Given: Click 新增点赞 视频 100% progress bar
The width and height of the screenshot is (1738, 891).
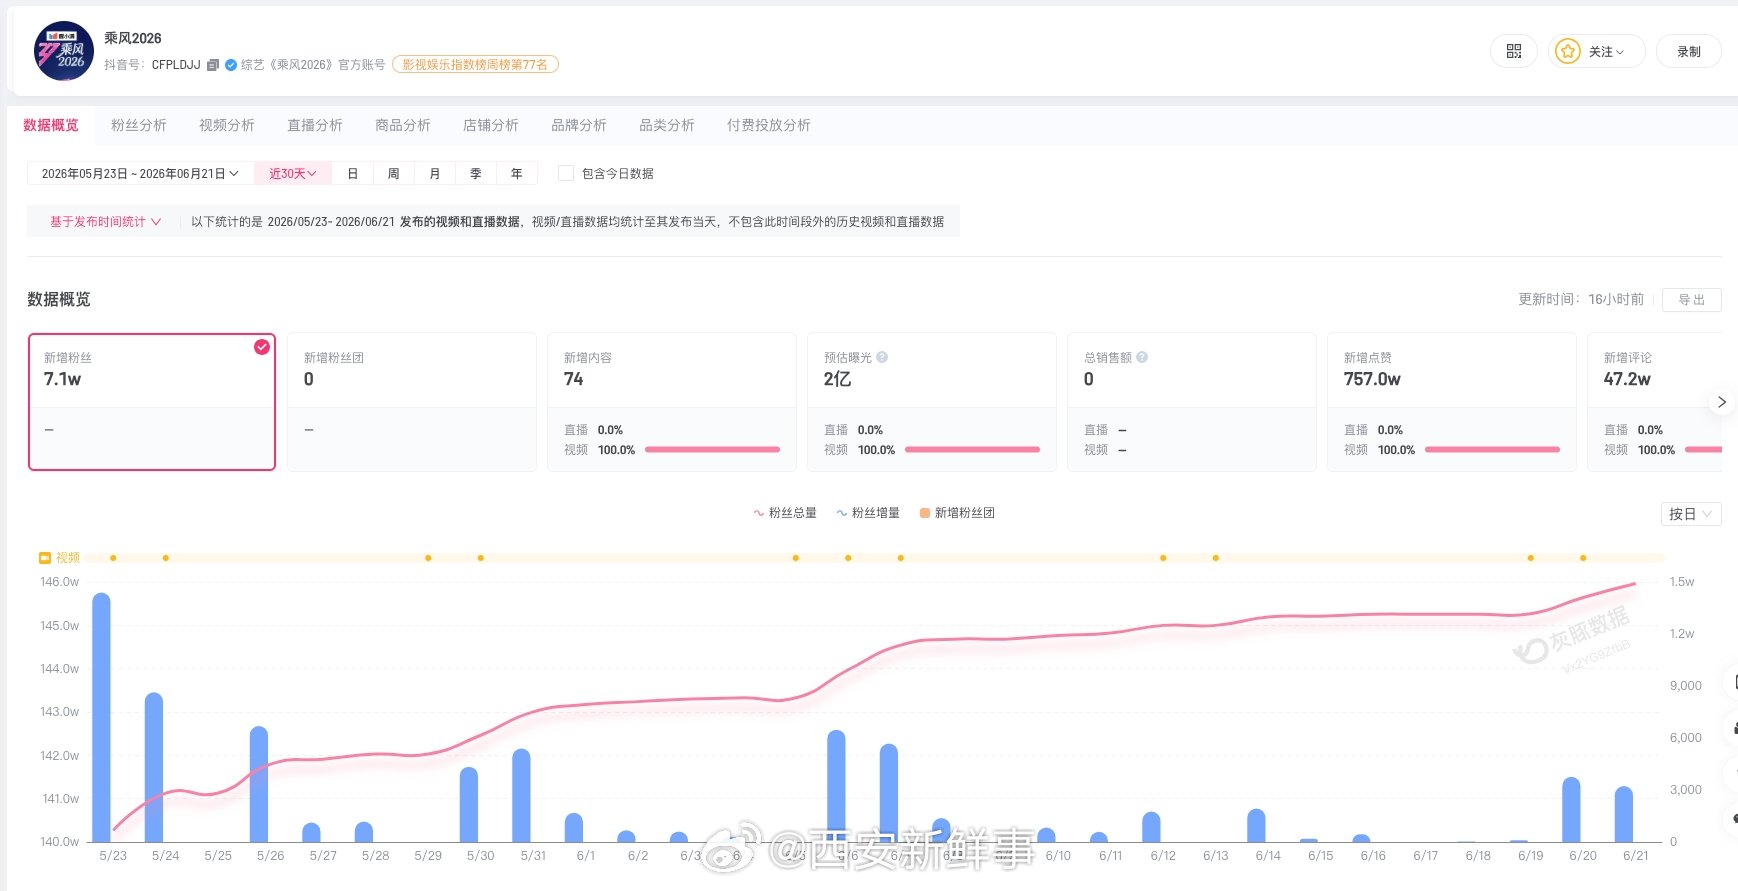Looking at the screenshot, I should [x=1492, y=450].
